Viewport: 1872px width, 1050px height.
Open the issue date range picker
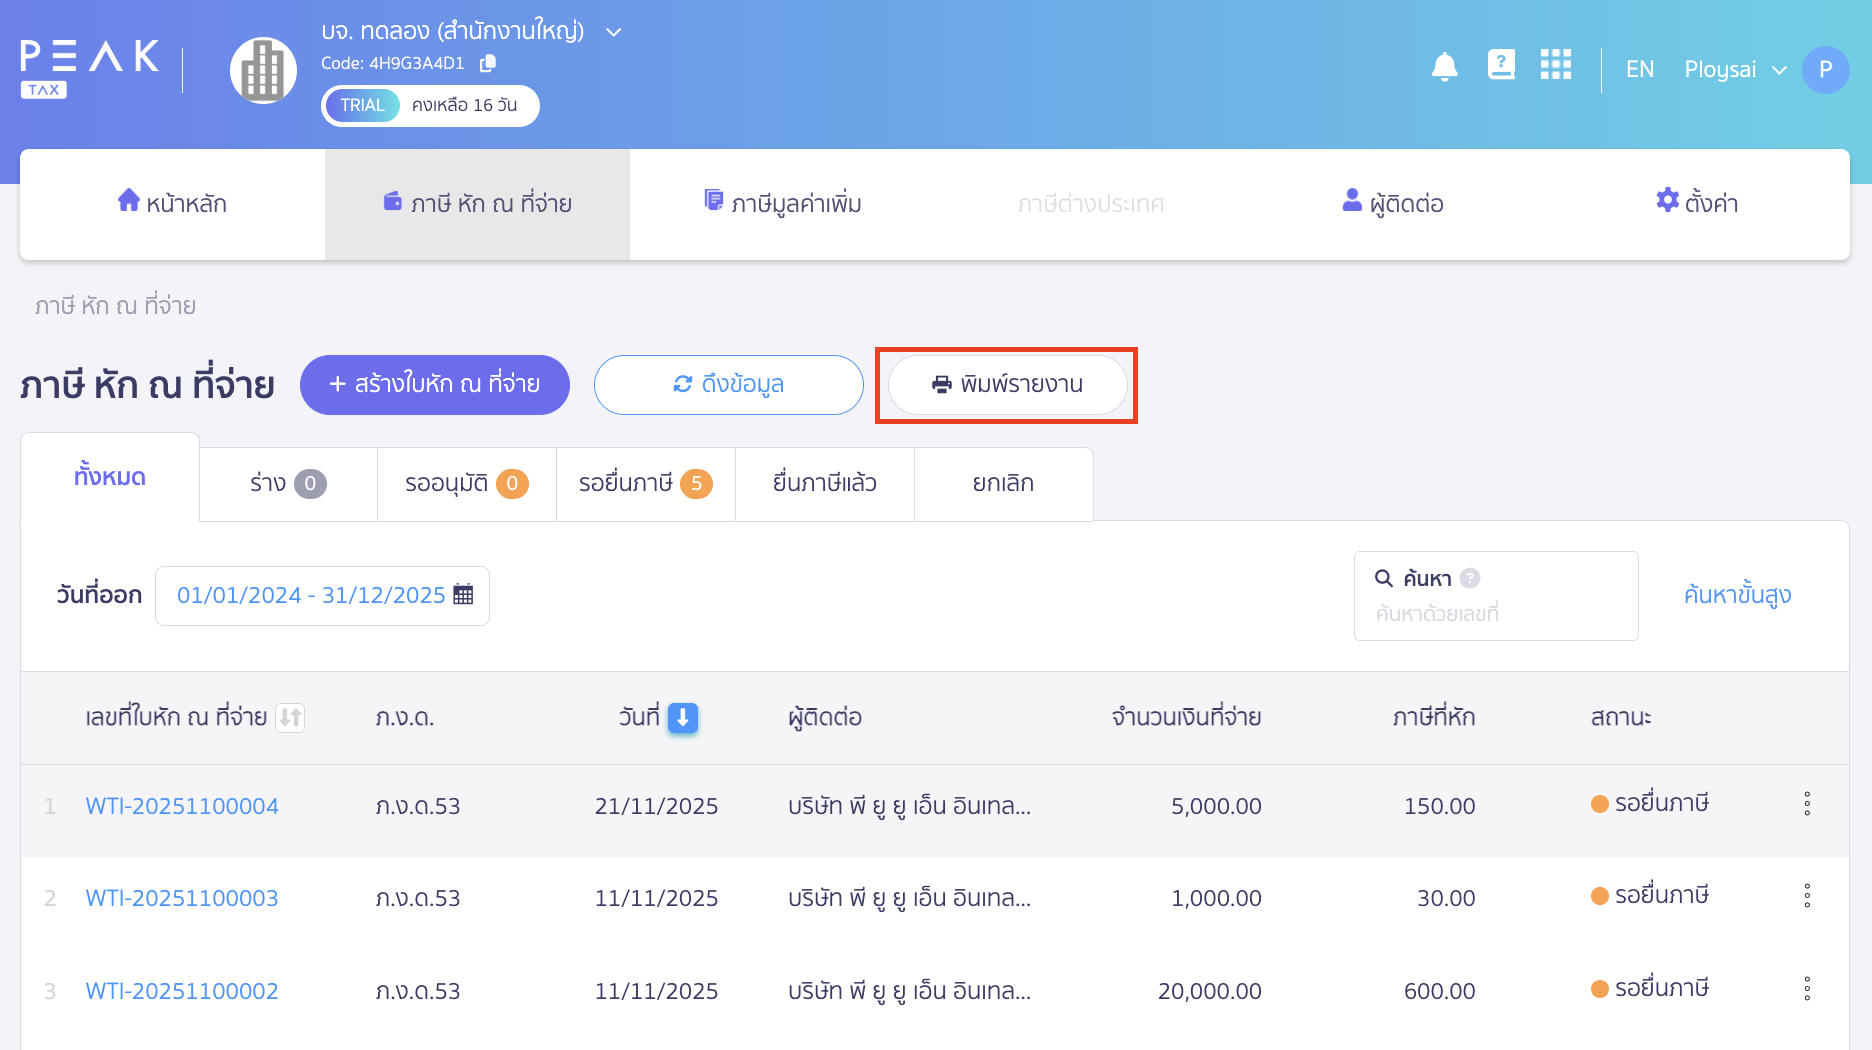321,596
